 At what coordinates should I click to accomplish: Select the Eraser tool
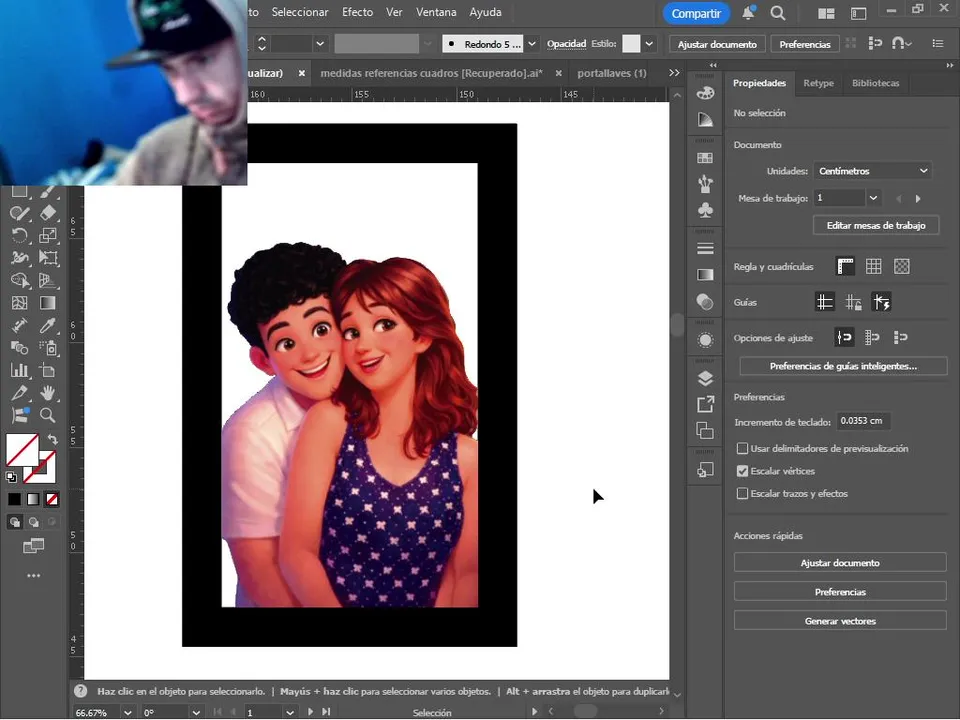(48, 212)
